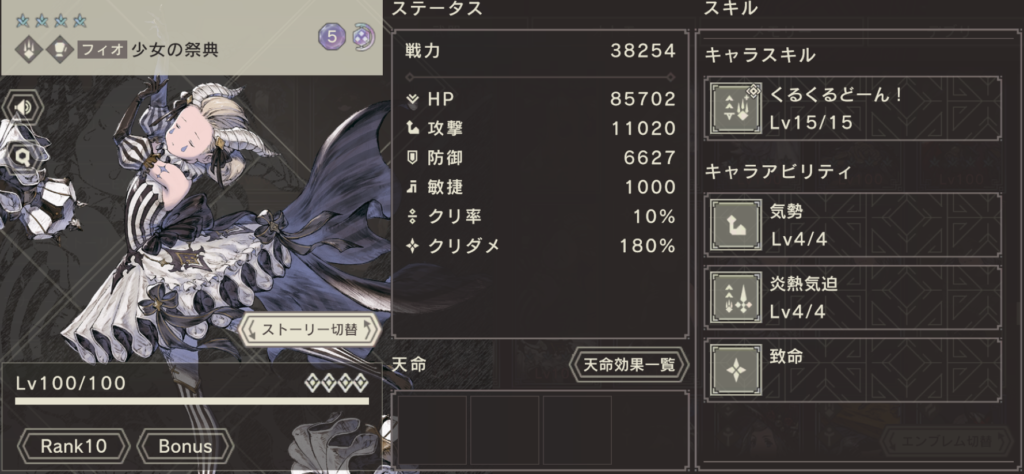The height and width of the screenshot is (474, 1024).
Task: Open the 天命効果一覧 list
Action: click(x=630, y=365)
